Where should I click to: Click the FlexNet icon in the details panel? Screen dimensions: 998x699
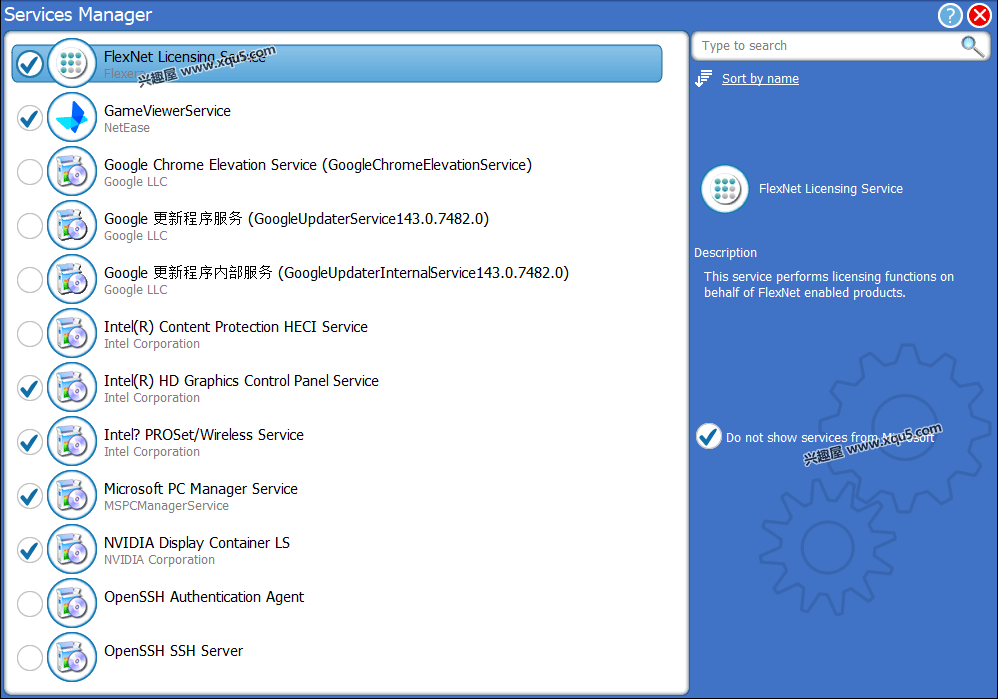(724, 188)
